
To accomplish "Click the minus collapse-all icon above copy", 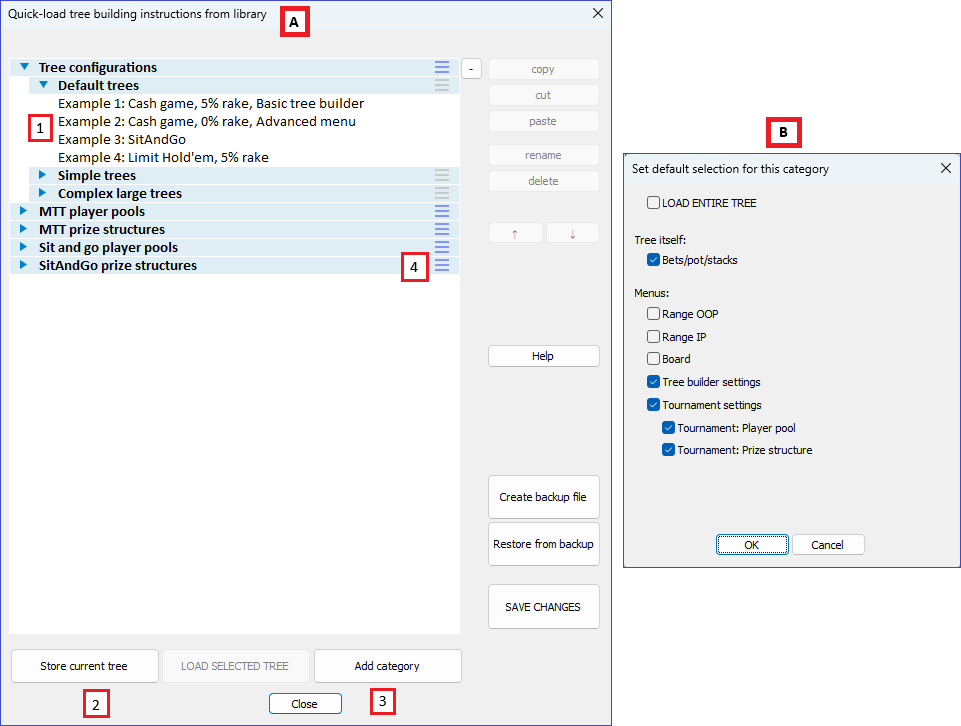I will coord(470,68).
